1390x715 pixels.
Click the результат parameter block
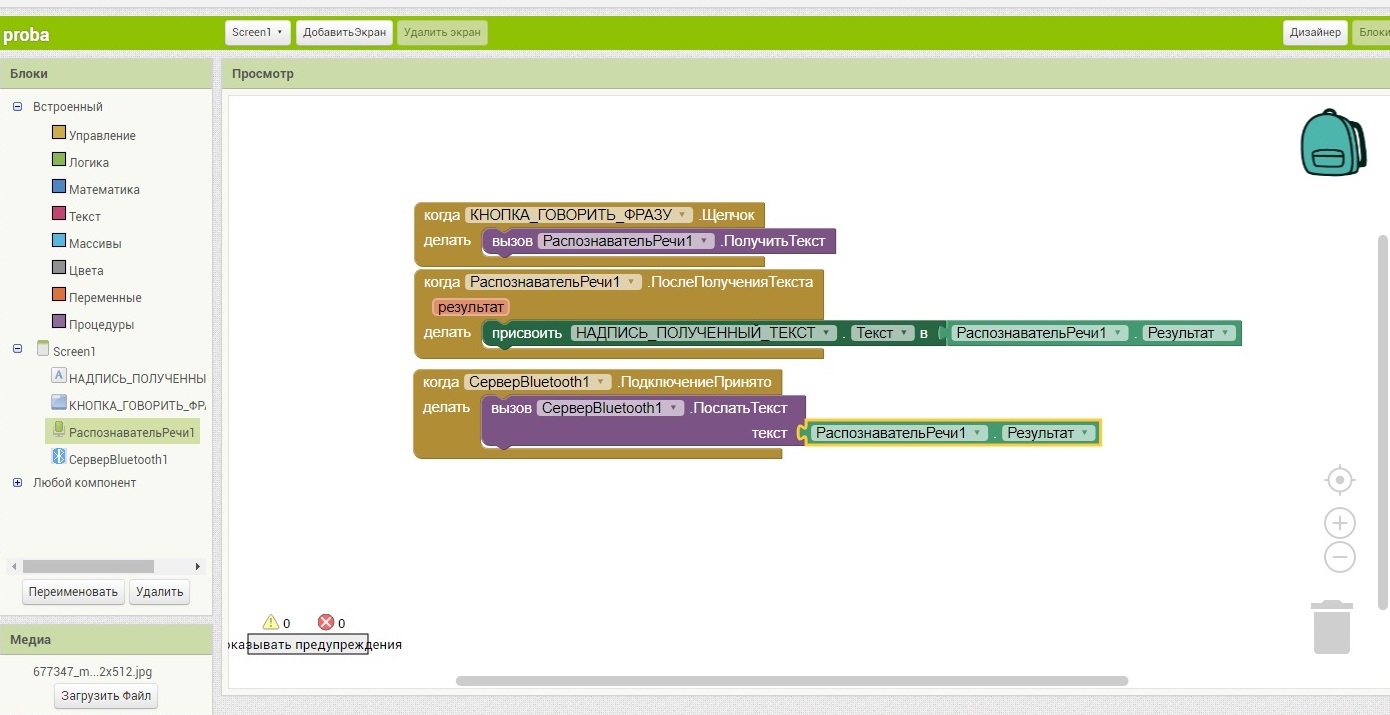[471, 307]
